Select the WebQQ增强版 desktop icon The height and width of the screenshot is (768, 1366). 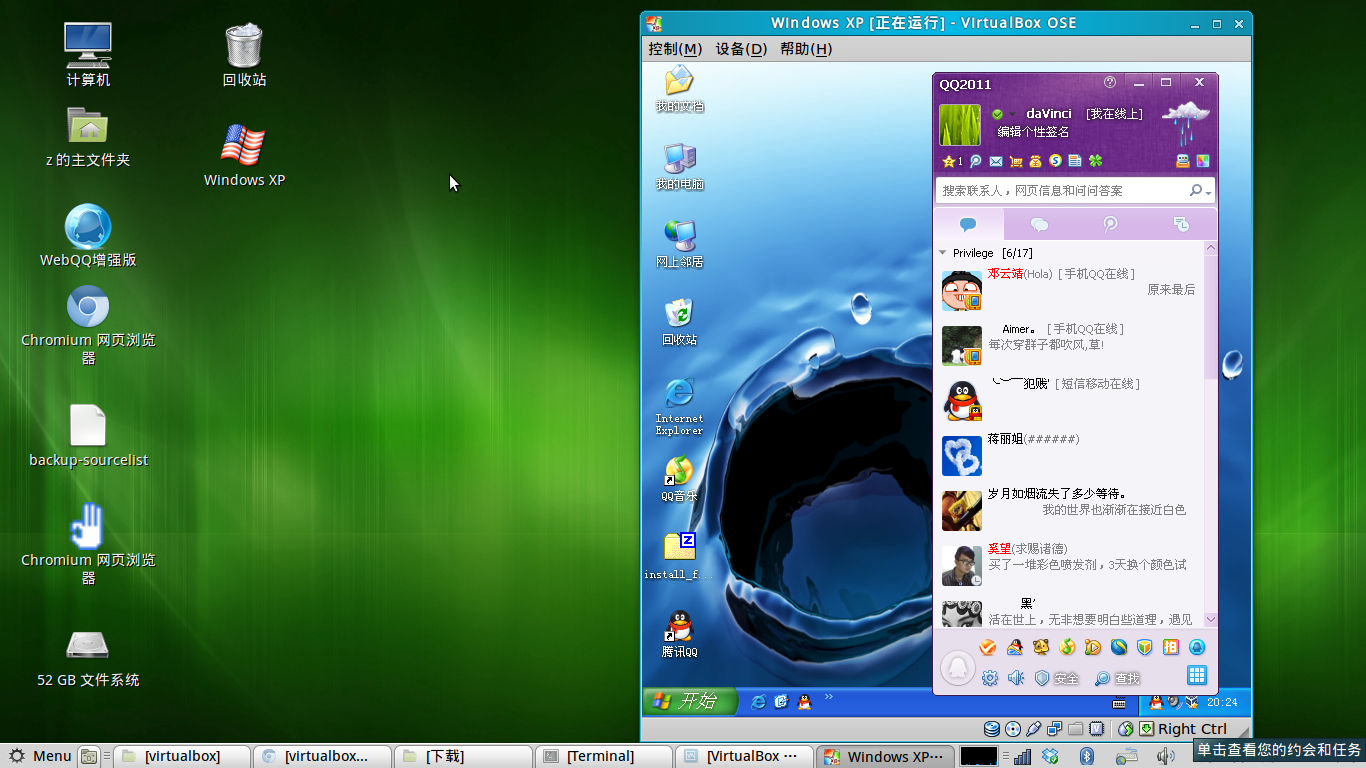88,236
